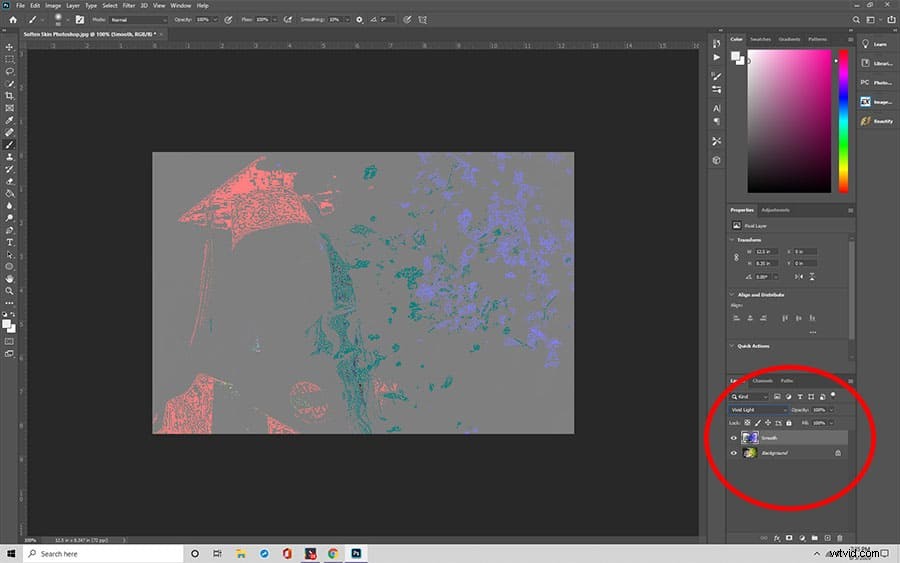Select the Horizontal Type tool

pyautogui.click(x=9, y=242)
